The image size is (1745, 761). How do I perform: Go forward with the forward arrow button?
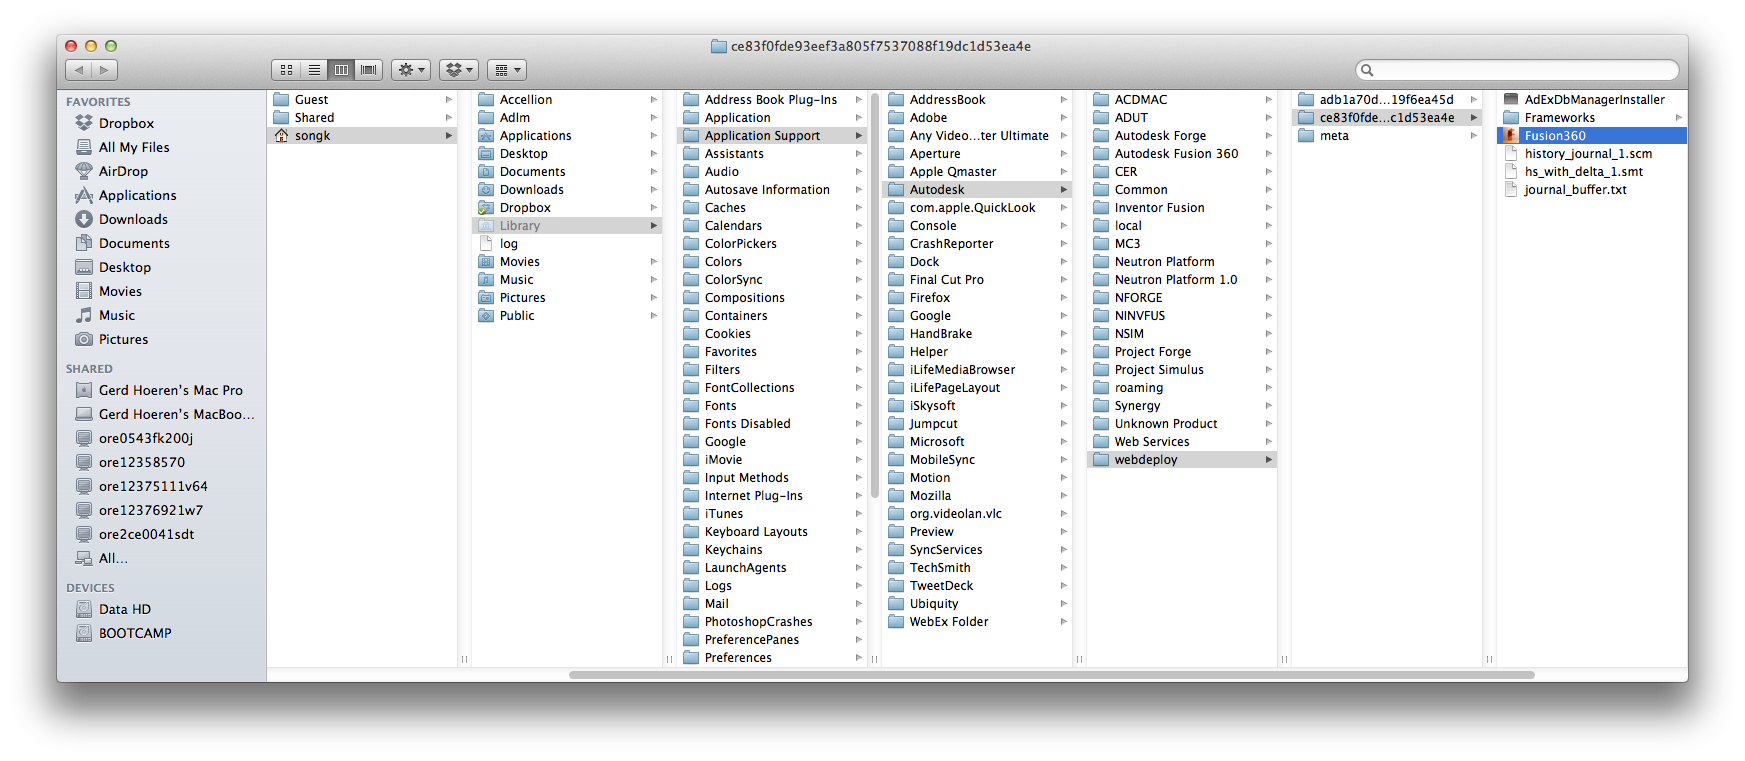tap(105, 70)
